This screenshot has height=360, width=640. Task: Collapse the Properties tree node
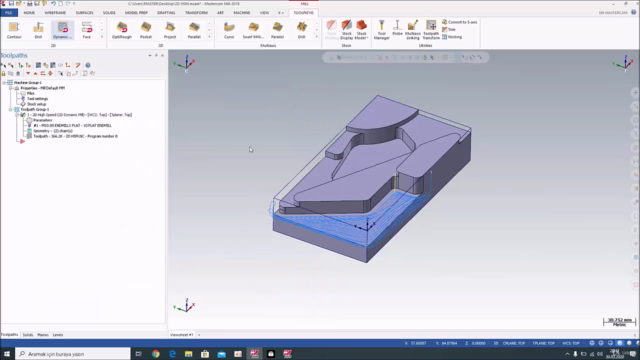click(x=11, y=88)
